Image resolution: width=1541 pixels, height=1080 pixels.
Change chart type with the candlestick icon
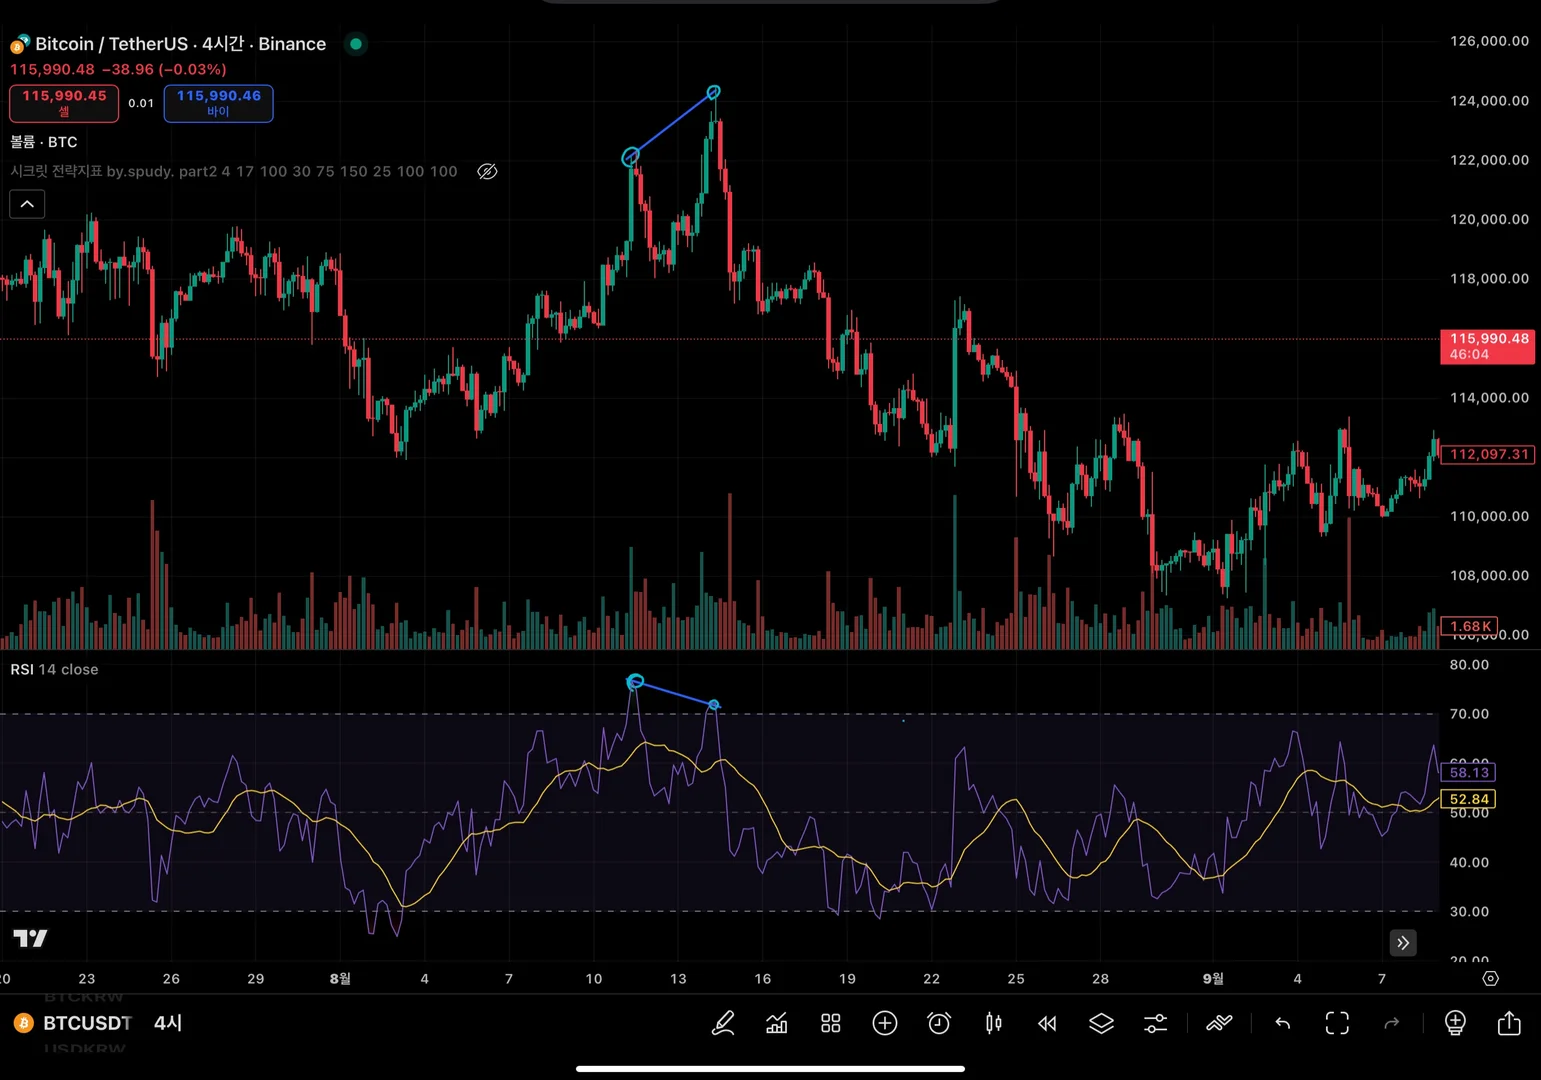(x=993, y=1023)
